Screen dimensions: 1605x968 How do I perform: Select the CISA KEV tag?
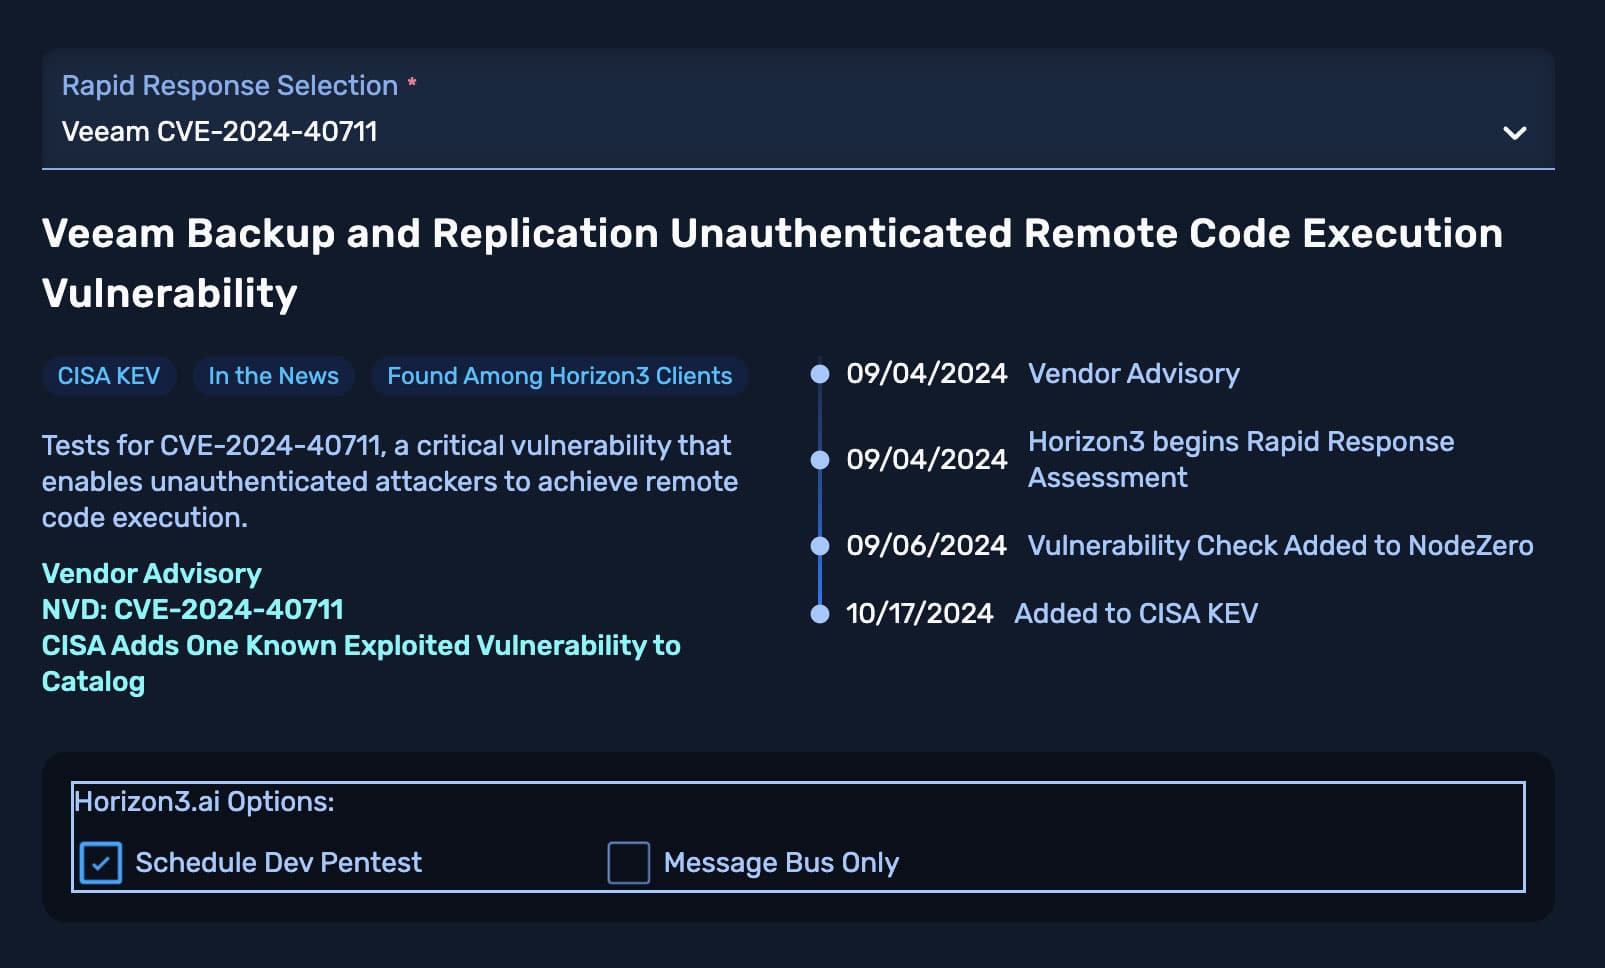click(109, 376)
